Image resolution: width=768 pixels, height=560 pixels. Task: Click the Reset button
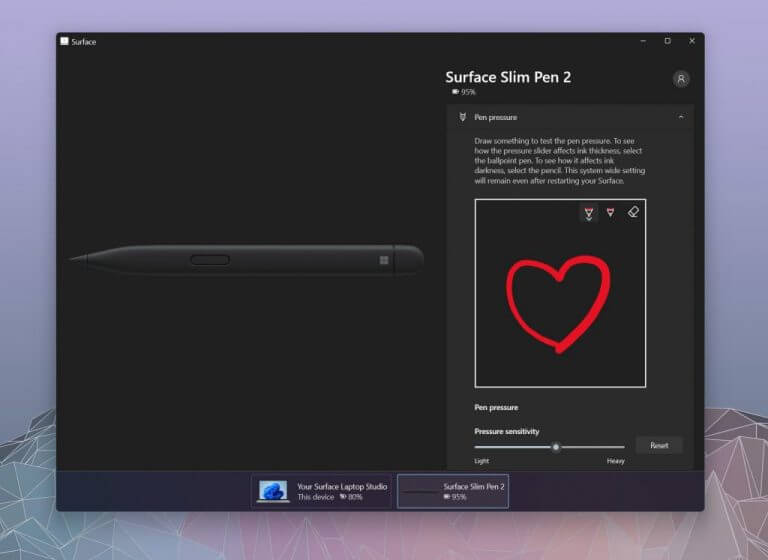[659, 445]
